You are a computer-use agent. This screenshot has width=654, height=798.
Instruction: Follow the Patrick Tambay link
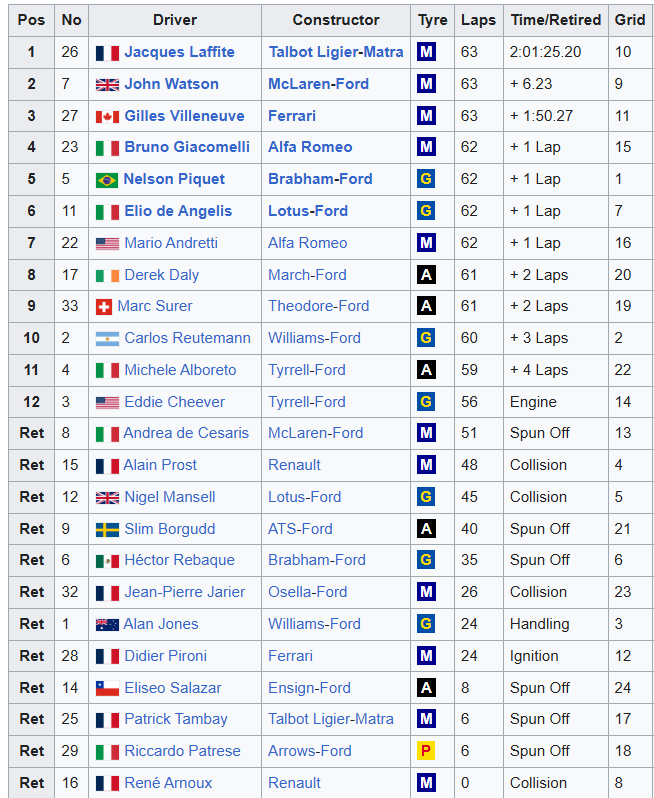(x=176, y=719)
